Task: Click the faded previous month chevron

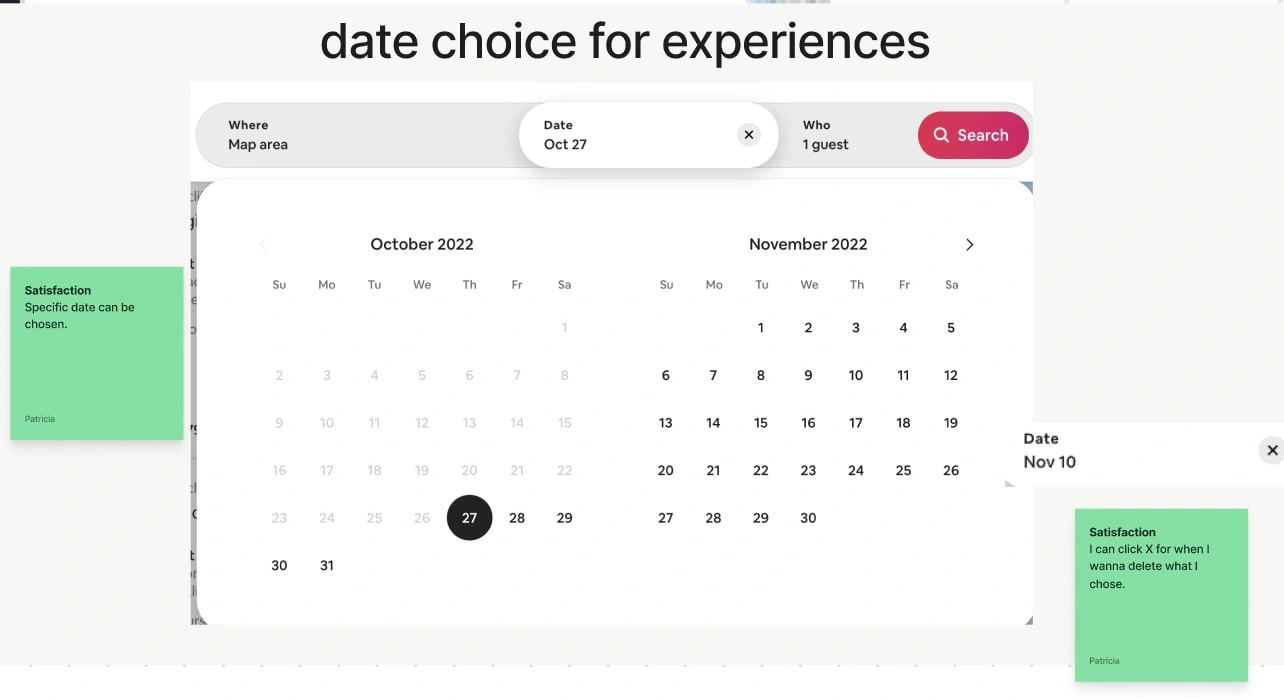Action: 263,245
